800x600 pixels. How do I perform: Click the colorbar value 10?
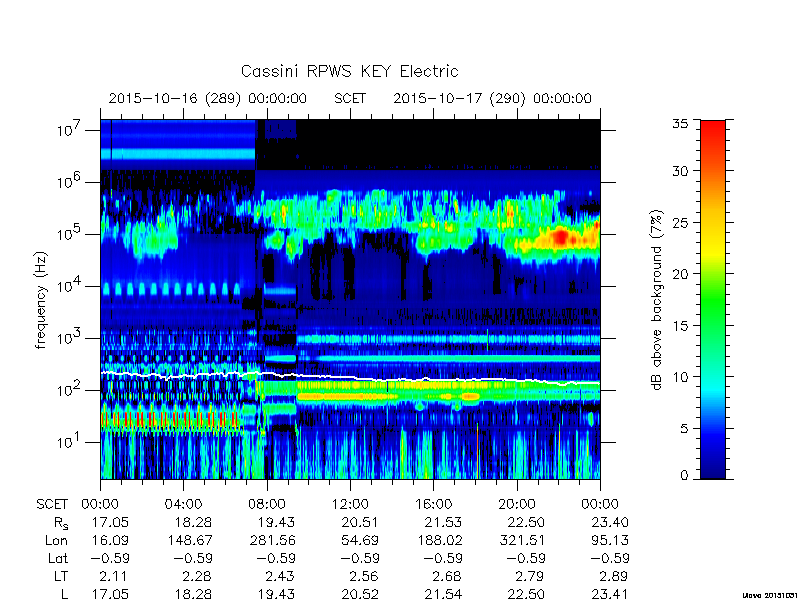click(681, 377)
